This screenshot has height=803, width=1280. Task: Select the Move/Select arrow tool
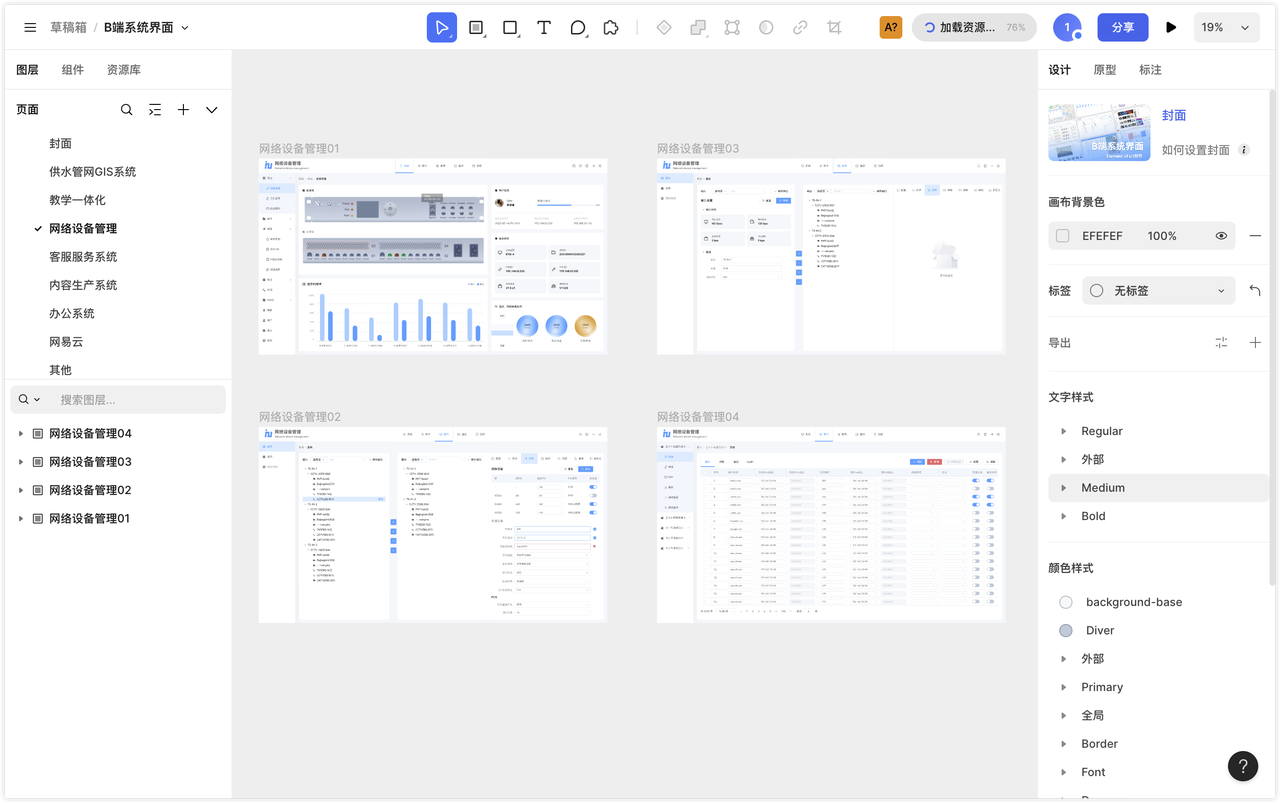pyautogui.click(x=441, y=28)
